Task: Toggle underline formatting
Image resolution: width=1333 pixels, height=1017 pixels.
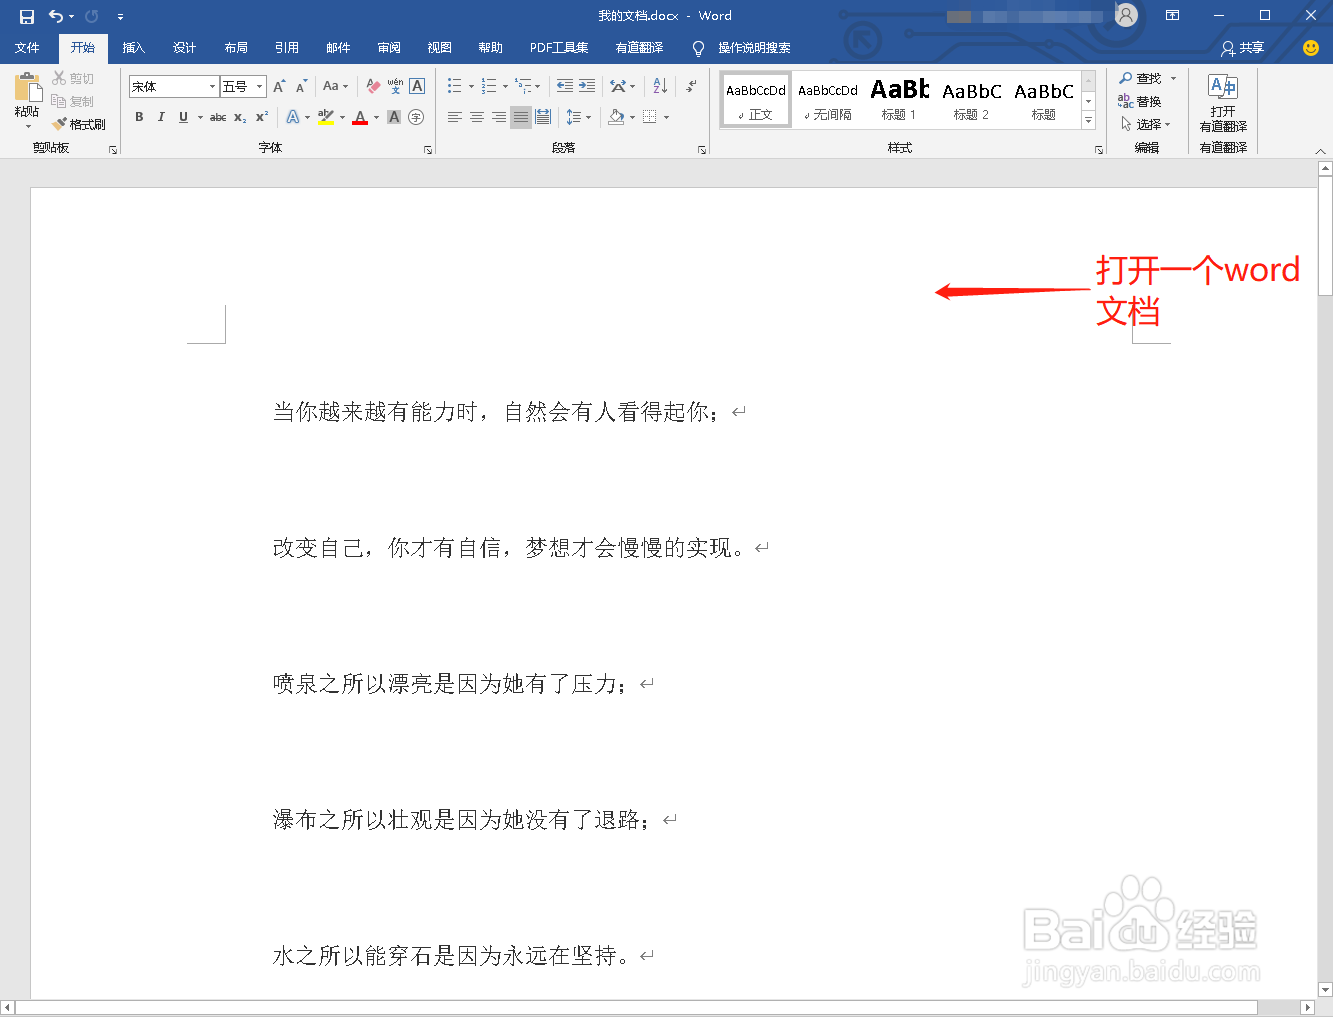Action: [x=183, y=117]
